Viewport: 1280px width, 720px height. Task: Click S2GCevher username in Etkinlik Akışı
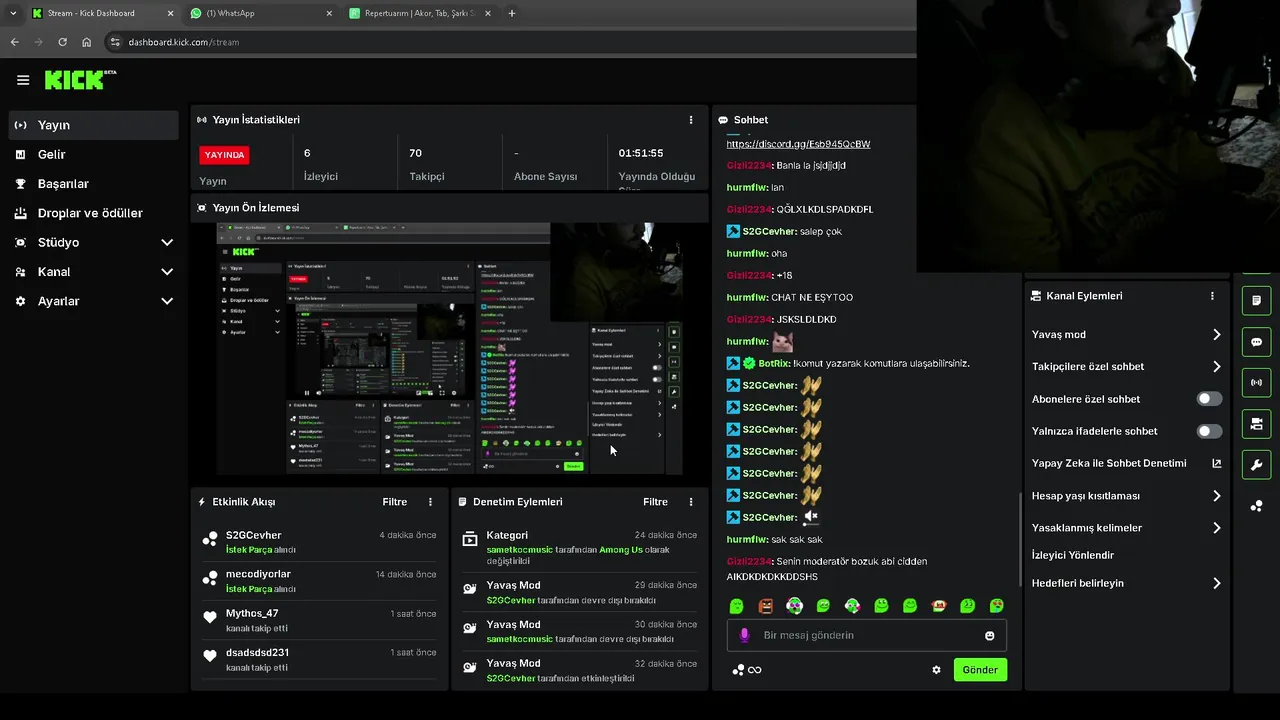point(253,535)
